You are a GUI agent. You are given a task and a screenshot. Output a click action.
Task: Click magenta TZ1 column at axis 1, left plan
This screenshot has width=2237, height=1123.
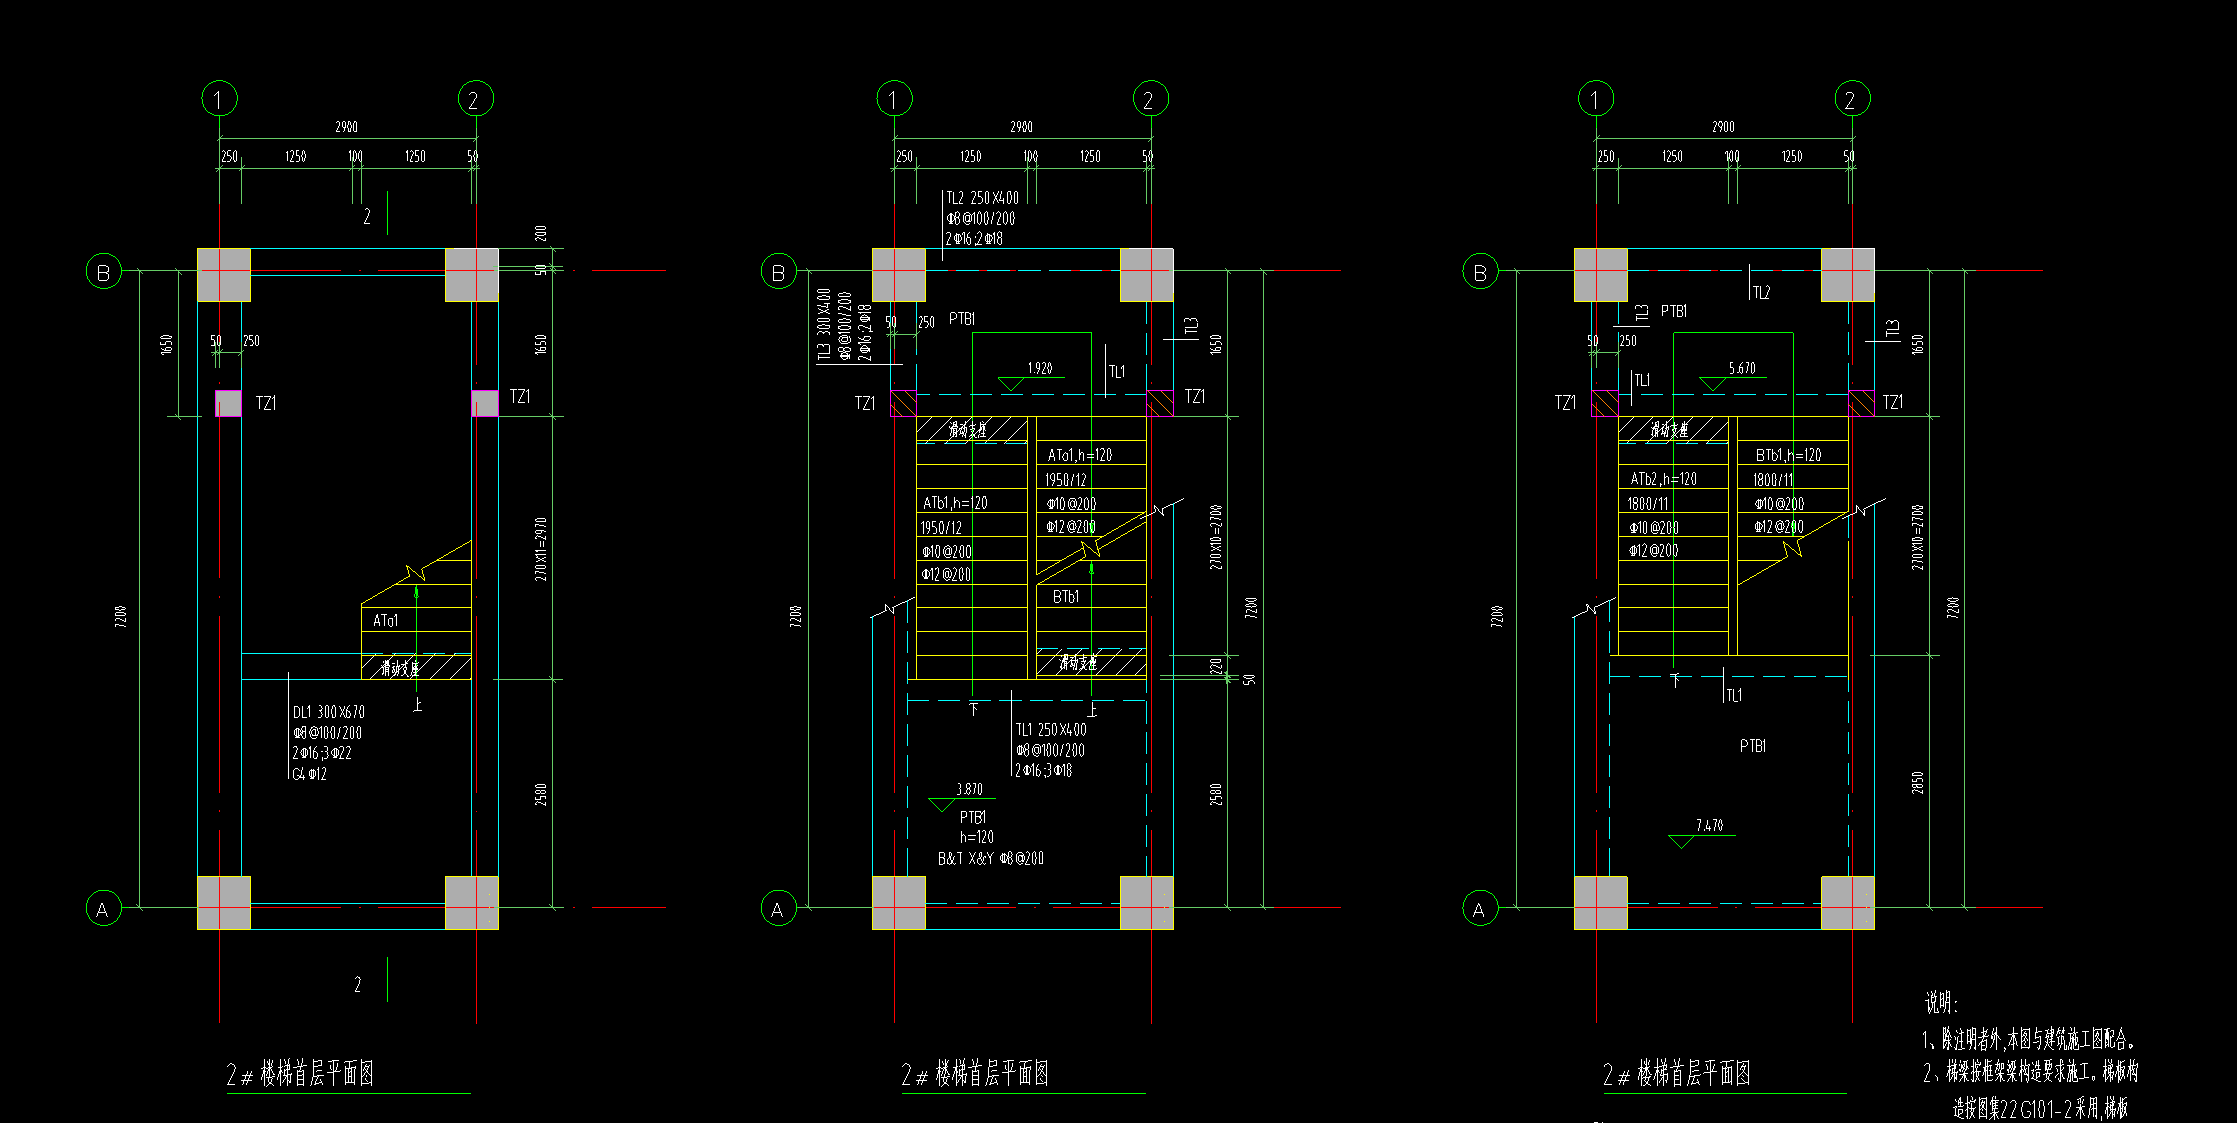click(x=229, y=403)
